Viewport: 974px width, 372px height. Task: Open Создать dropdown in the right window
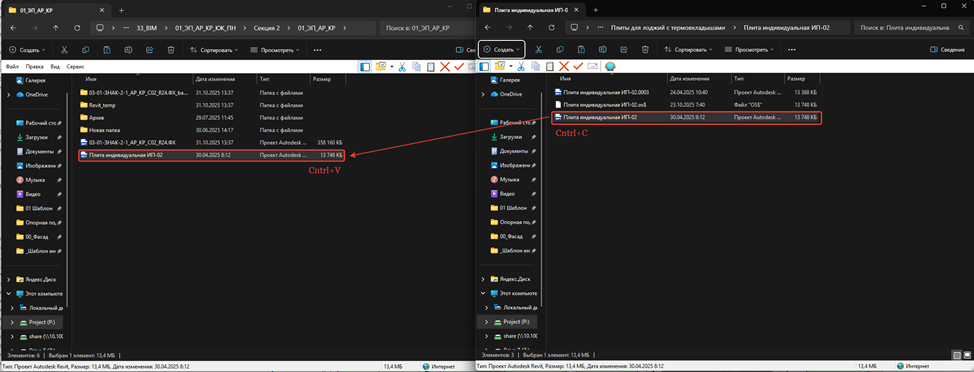[502, 50]
